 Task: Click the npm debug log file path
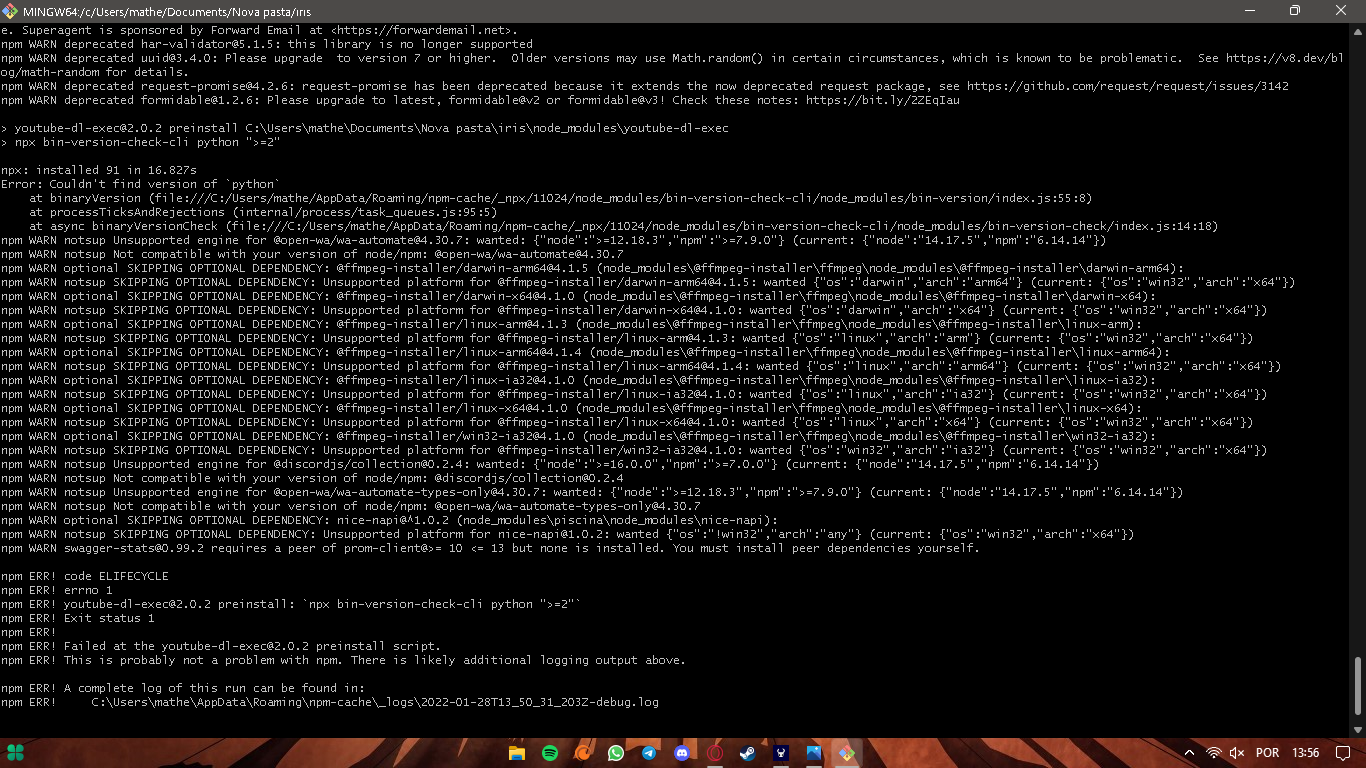click(376, 702)
